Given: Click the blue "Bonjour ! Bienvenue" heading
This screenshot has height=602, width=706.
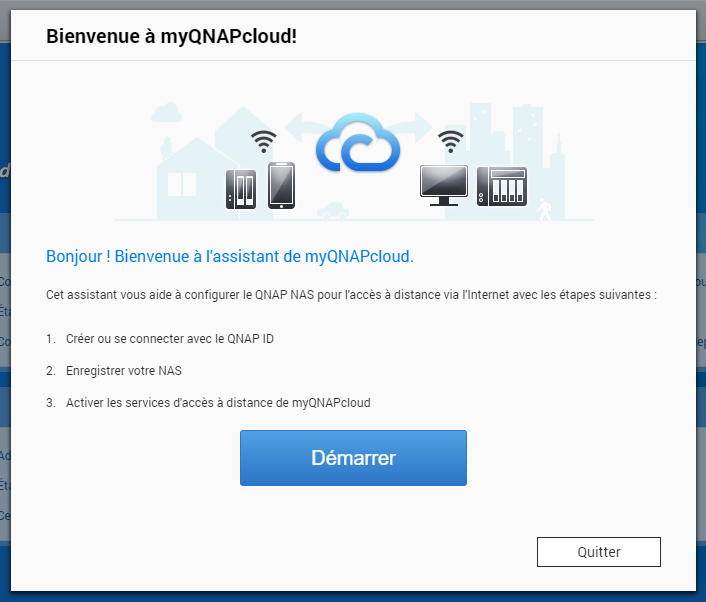Looking at the screenshot, I should tap(230, 257).
